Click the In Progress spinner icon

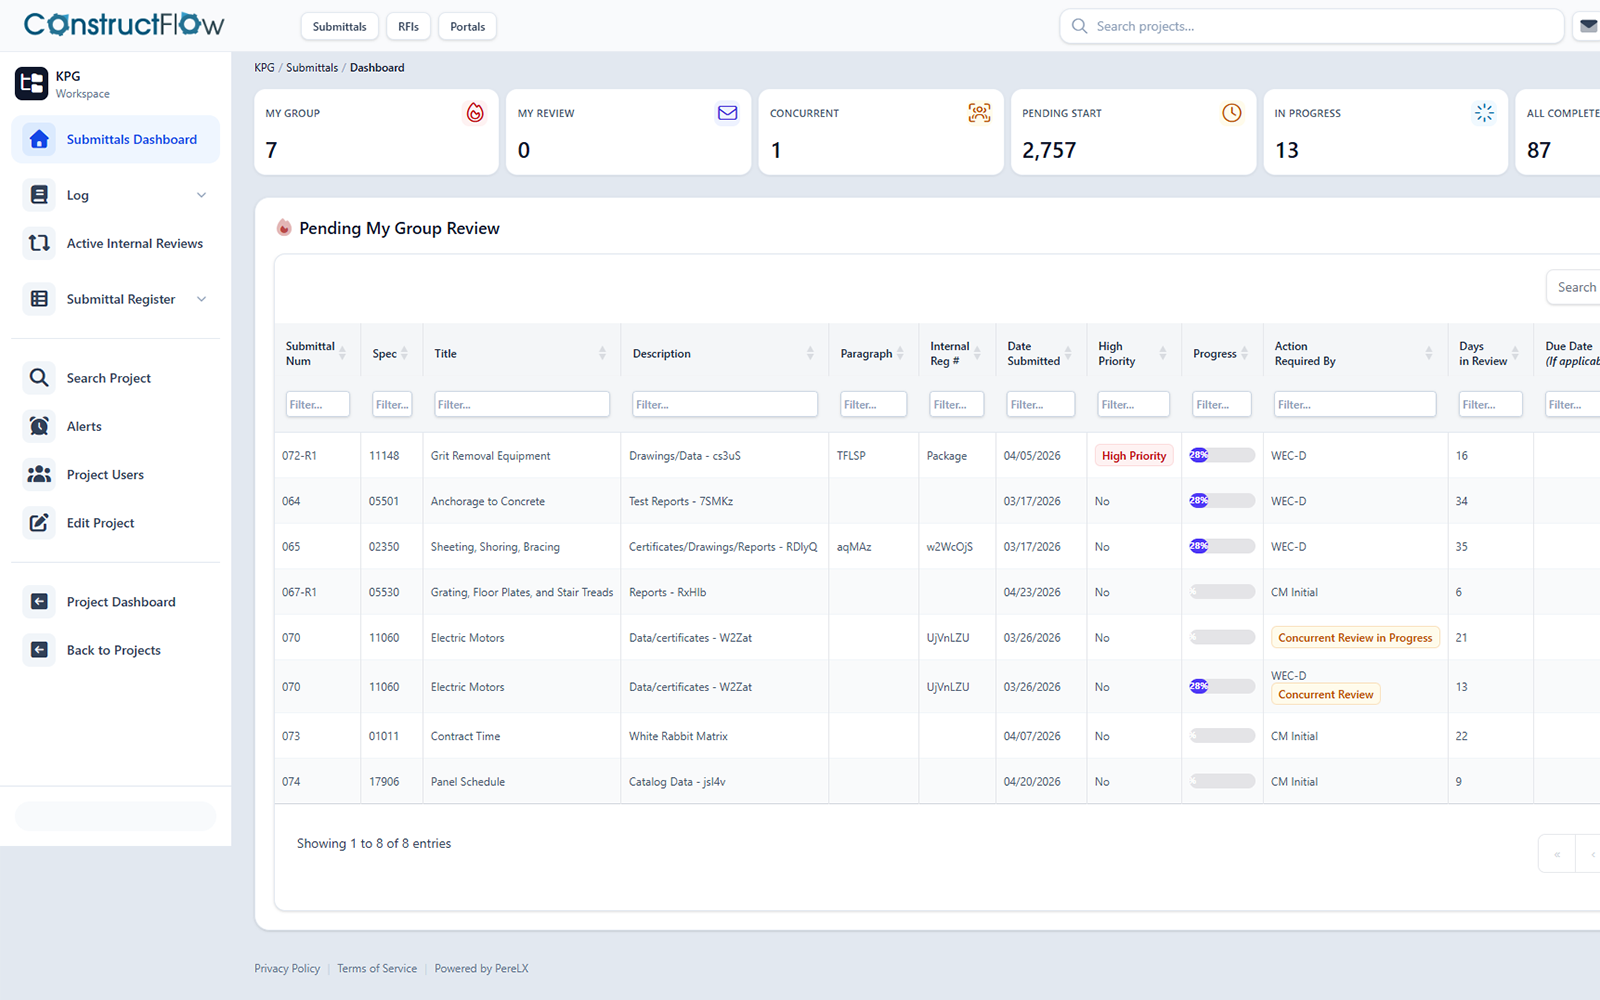pyautogui.click(x=1484, y=113)
